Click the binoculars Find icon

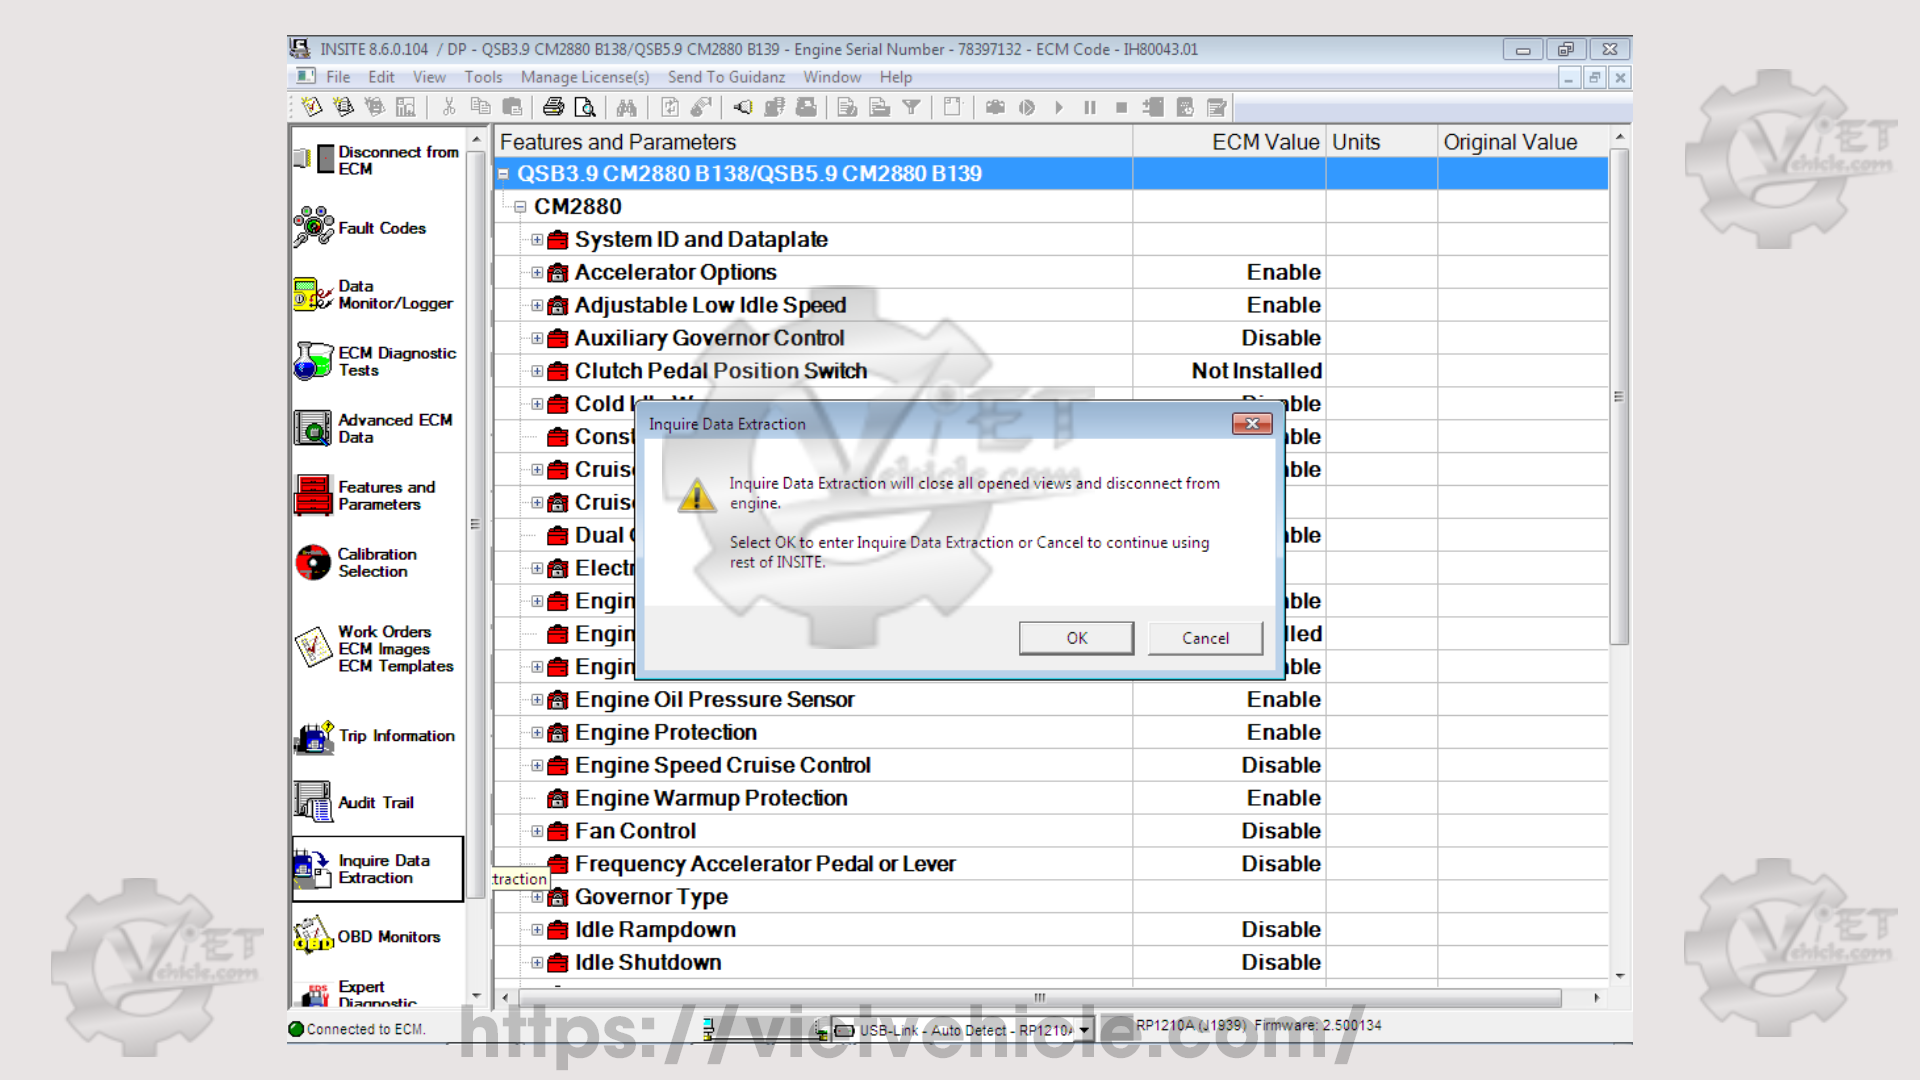627,107
